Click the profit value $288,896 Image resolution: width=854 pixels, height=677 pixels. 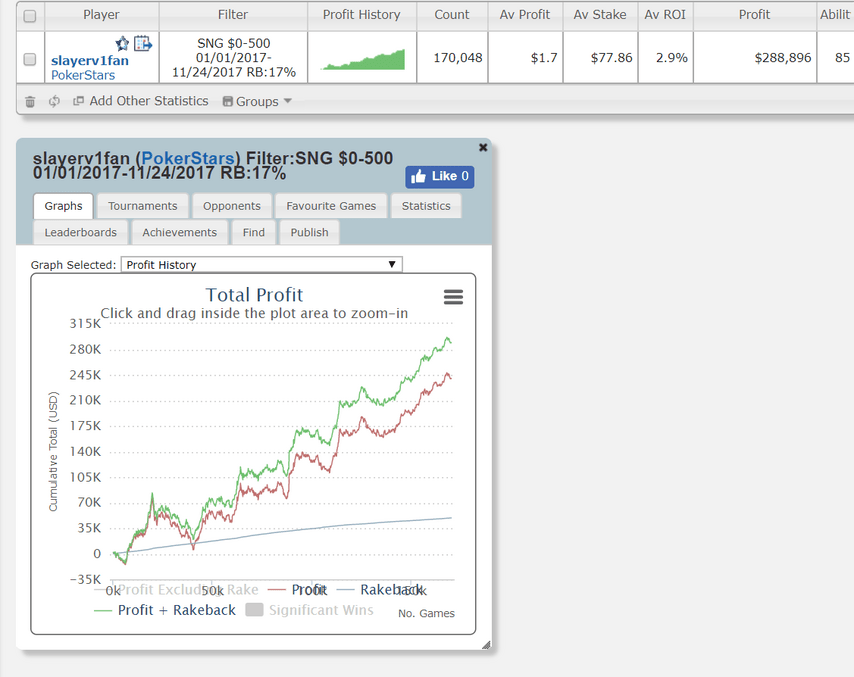pos(783,58)
